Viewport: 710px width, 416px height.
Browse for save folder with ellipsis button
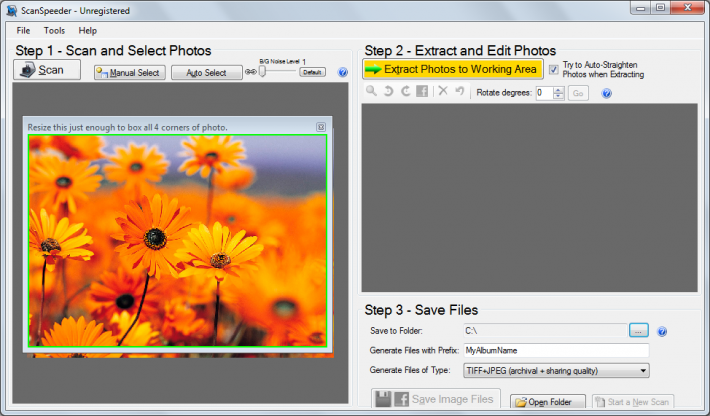638,330
